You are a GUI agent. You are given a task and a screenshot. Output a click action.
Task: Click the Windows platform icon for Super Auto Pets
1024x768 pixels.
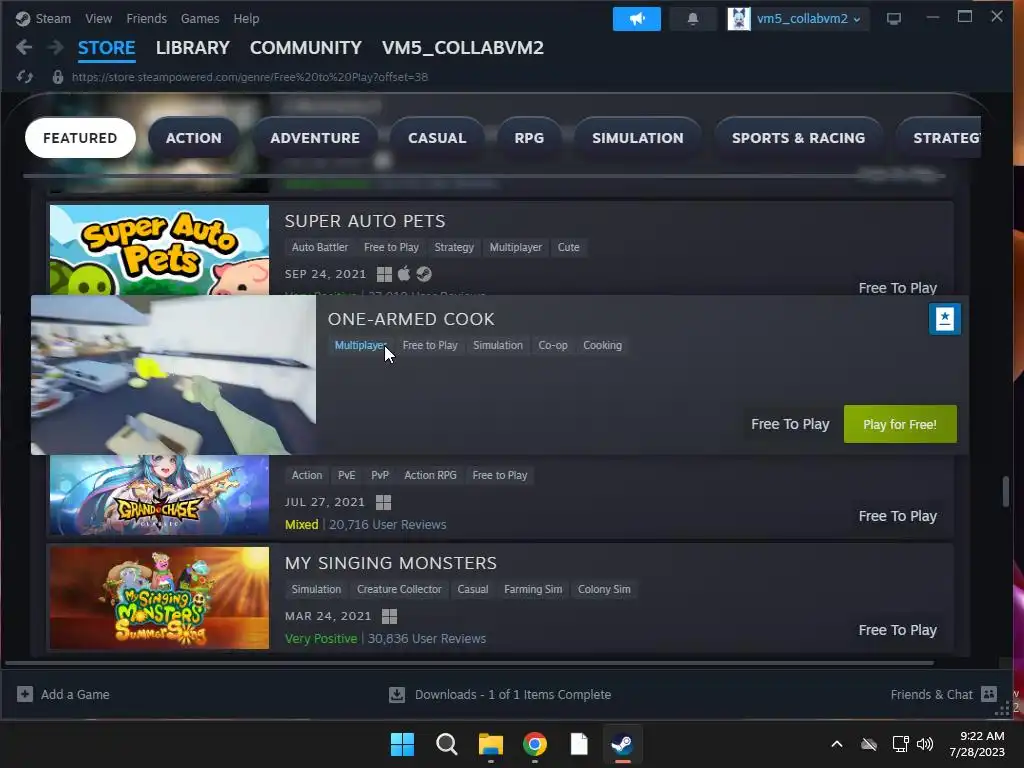point(385,274)
